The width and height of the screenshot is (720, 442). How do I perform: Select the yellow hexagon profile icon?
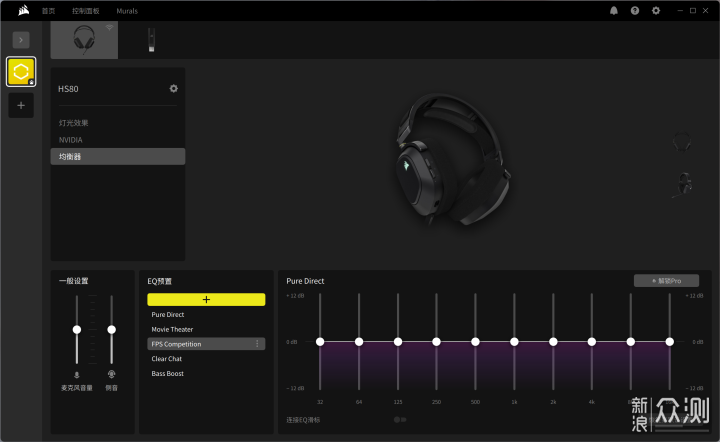[x=21, y=72]
